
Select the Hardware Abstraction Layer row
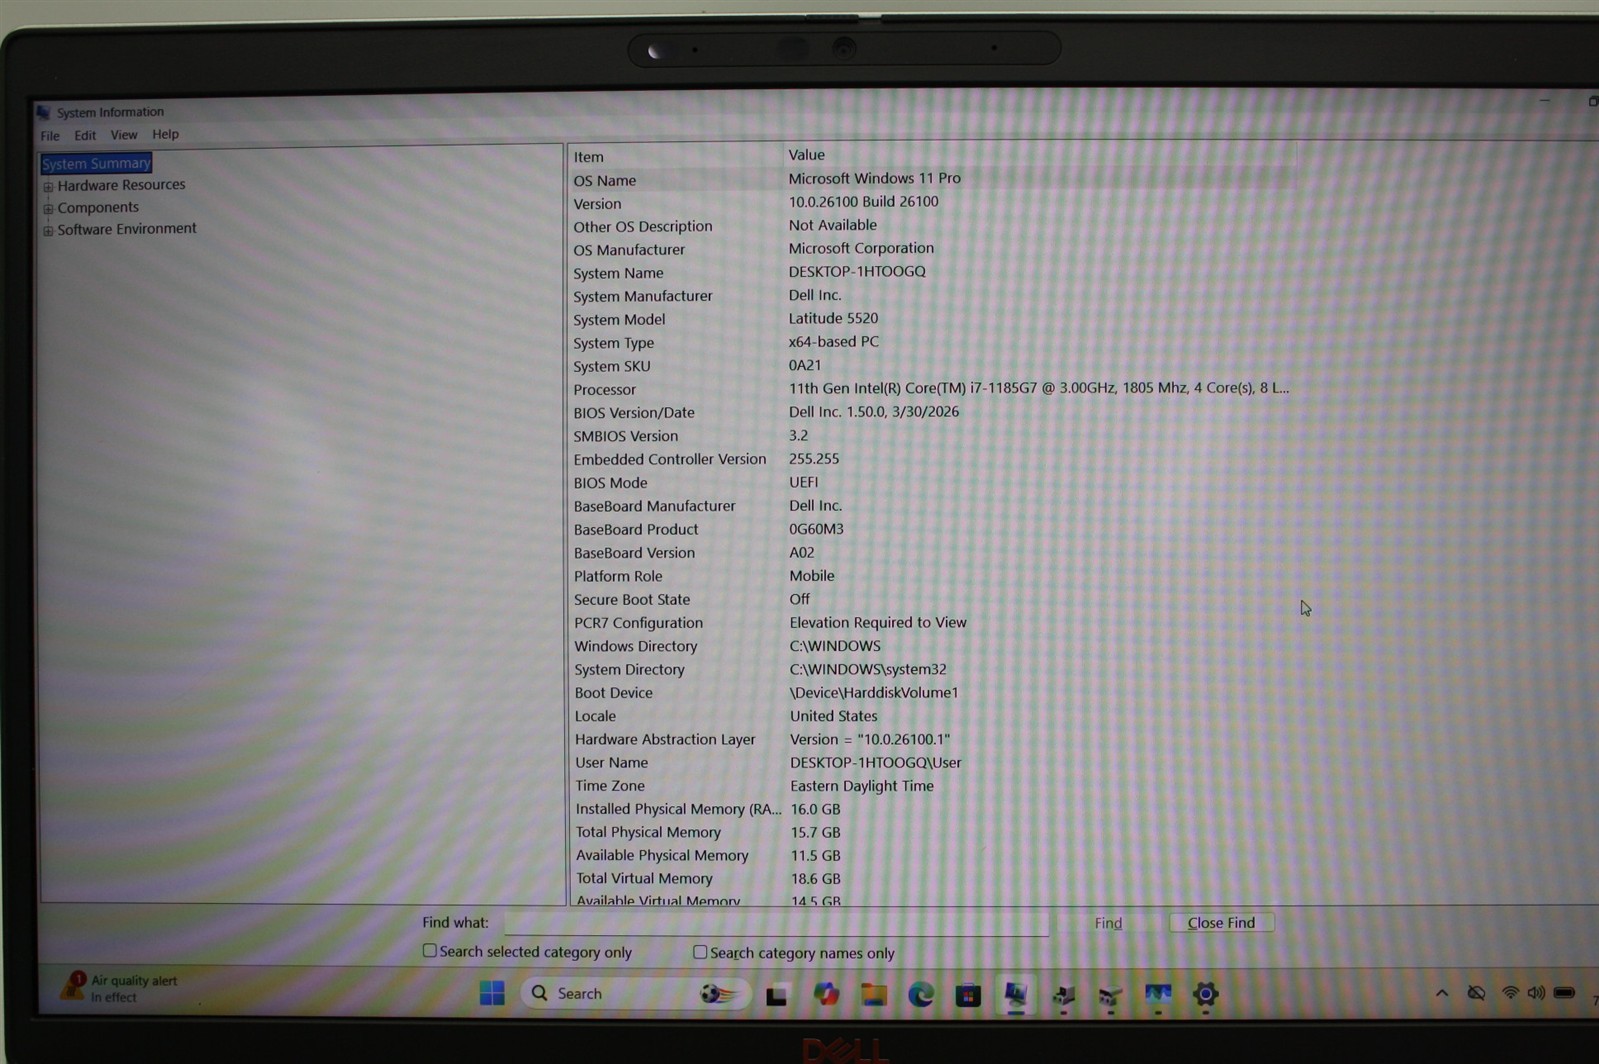pos(932,739)
